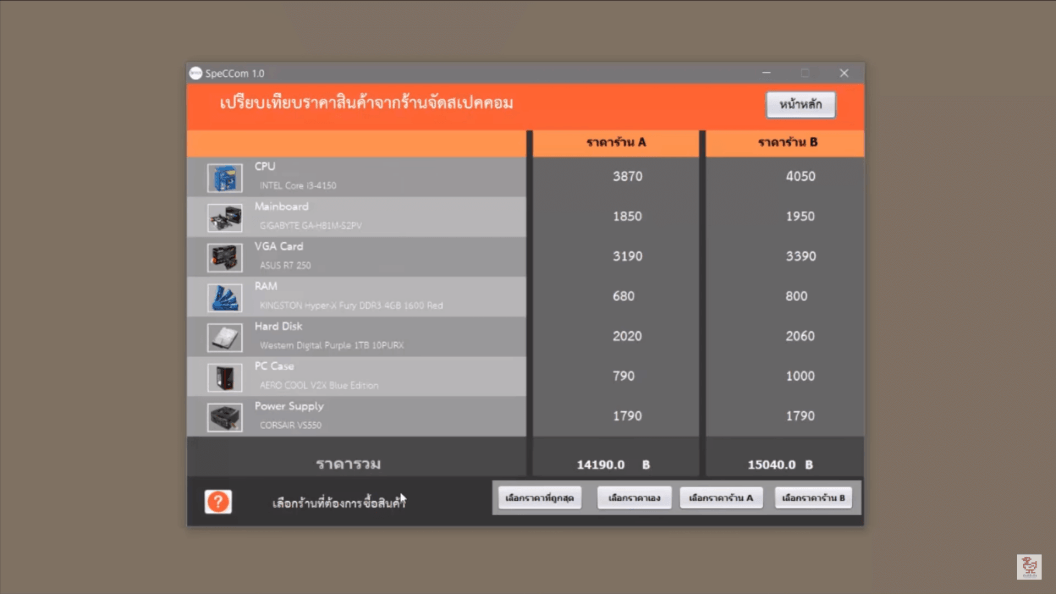Screen dimensions: 1056x594
Task: Choose the เลือกราคาร้าน A button
Action: pos(720,498)
